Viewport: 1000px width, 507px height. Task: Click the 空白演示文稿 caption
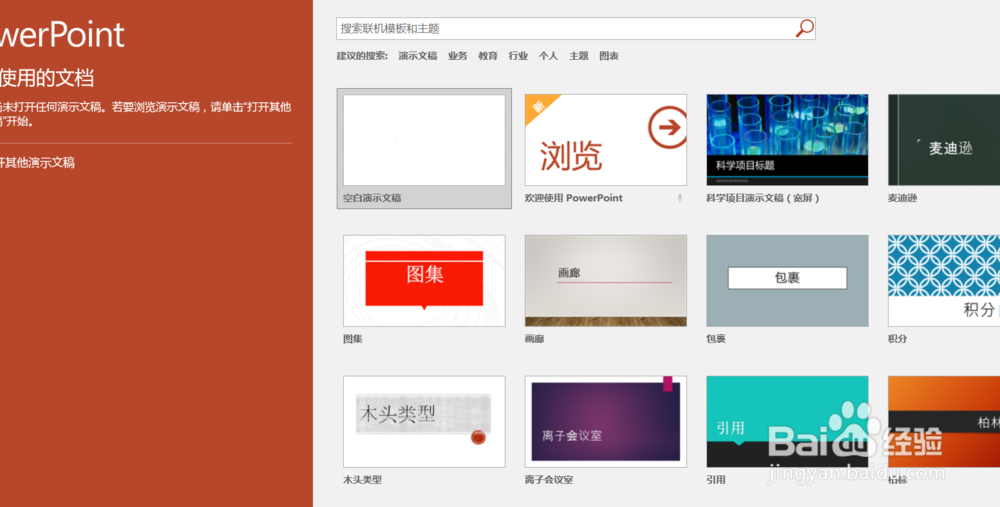(372, 198)
